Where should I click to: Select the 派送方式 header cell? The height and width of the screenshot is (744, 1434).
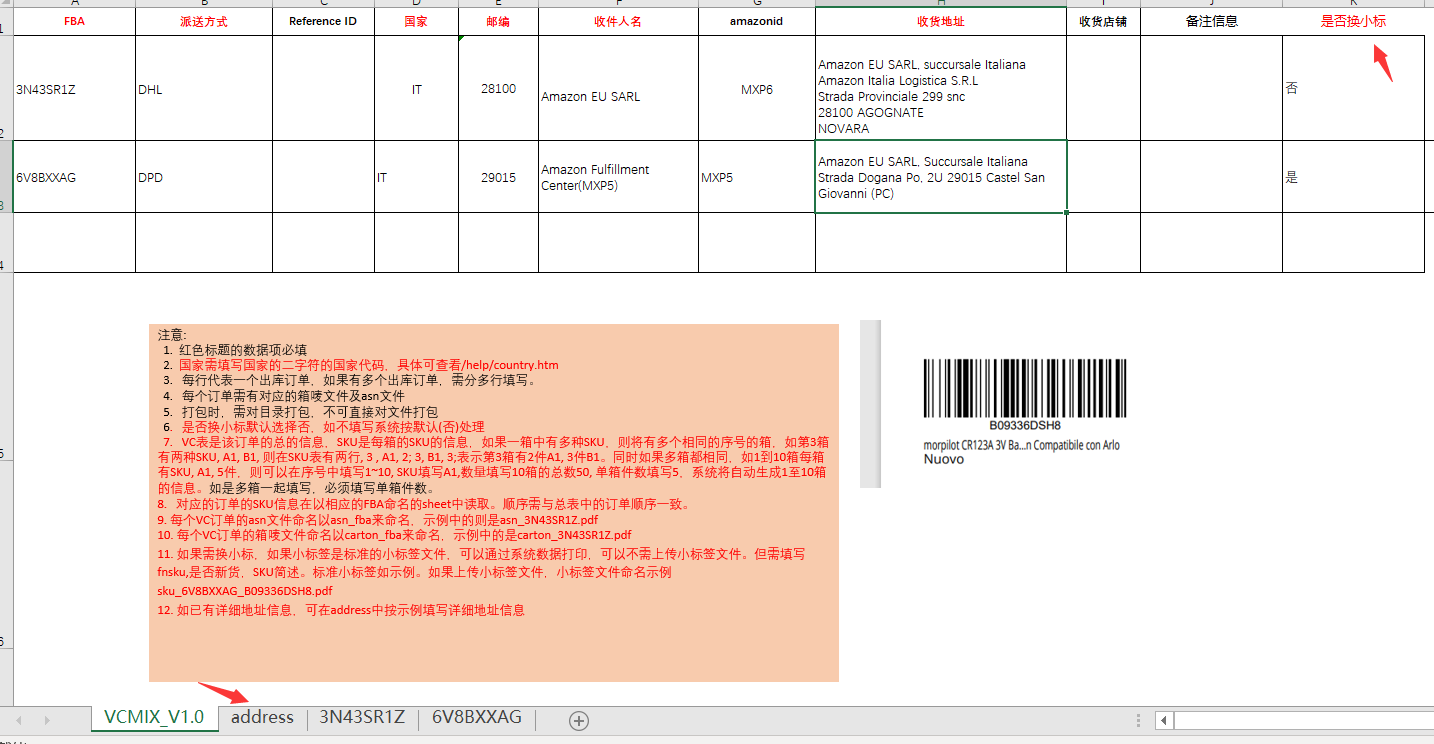coord(204,21)
